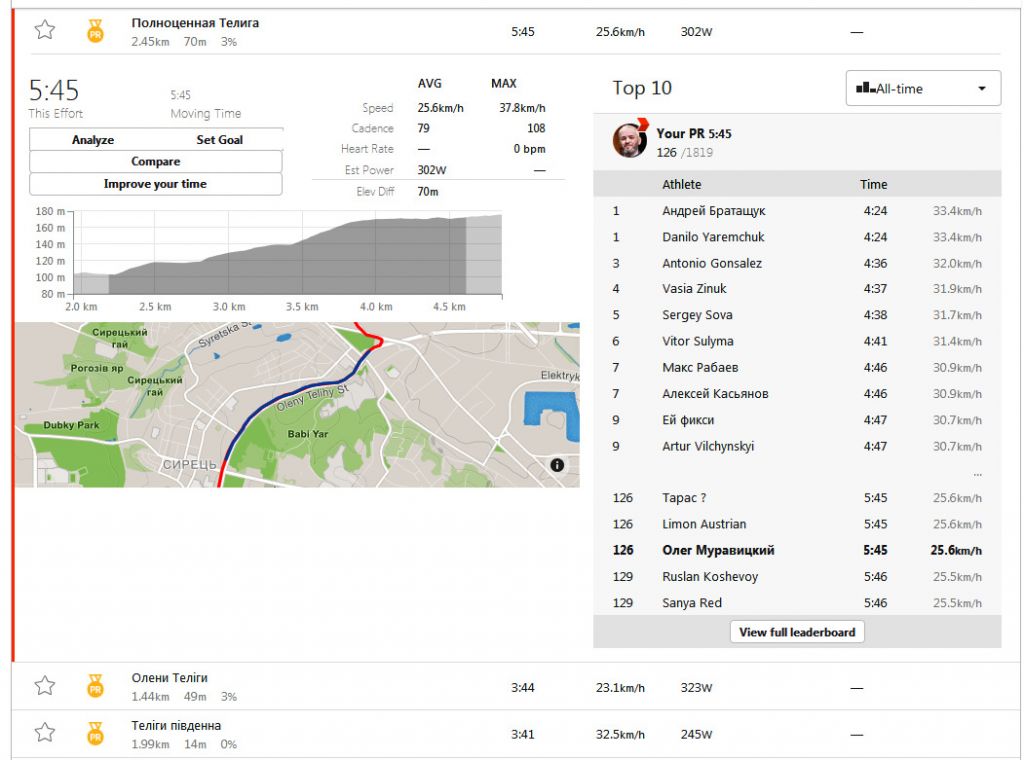Click PR medal icon for Полноценная Телига
Screen dimensions: 1024x760
pos(95,31)
